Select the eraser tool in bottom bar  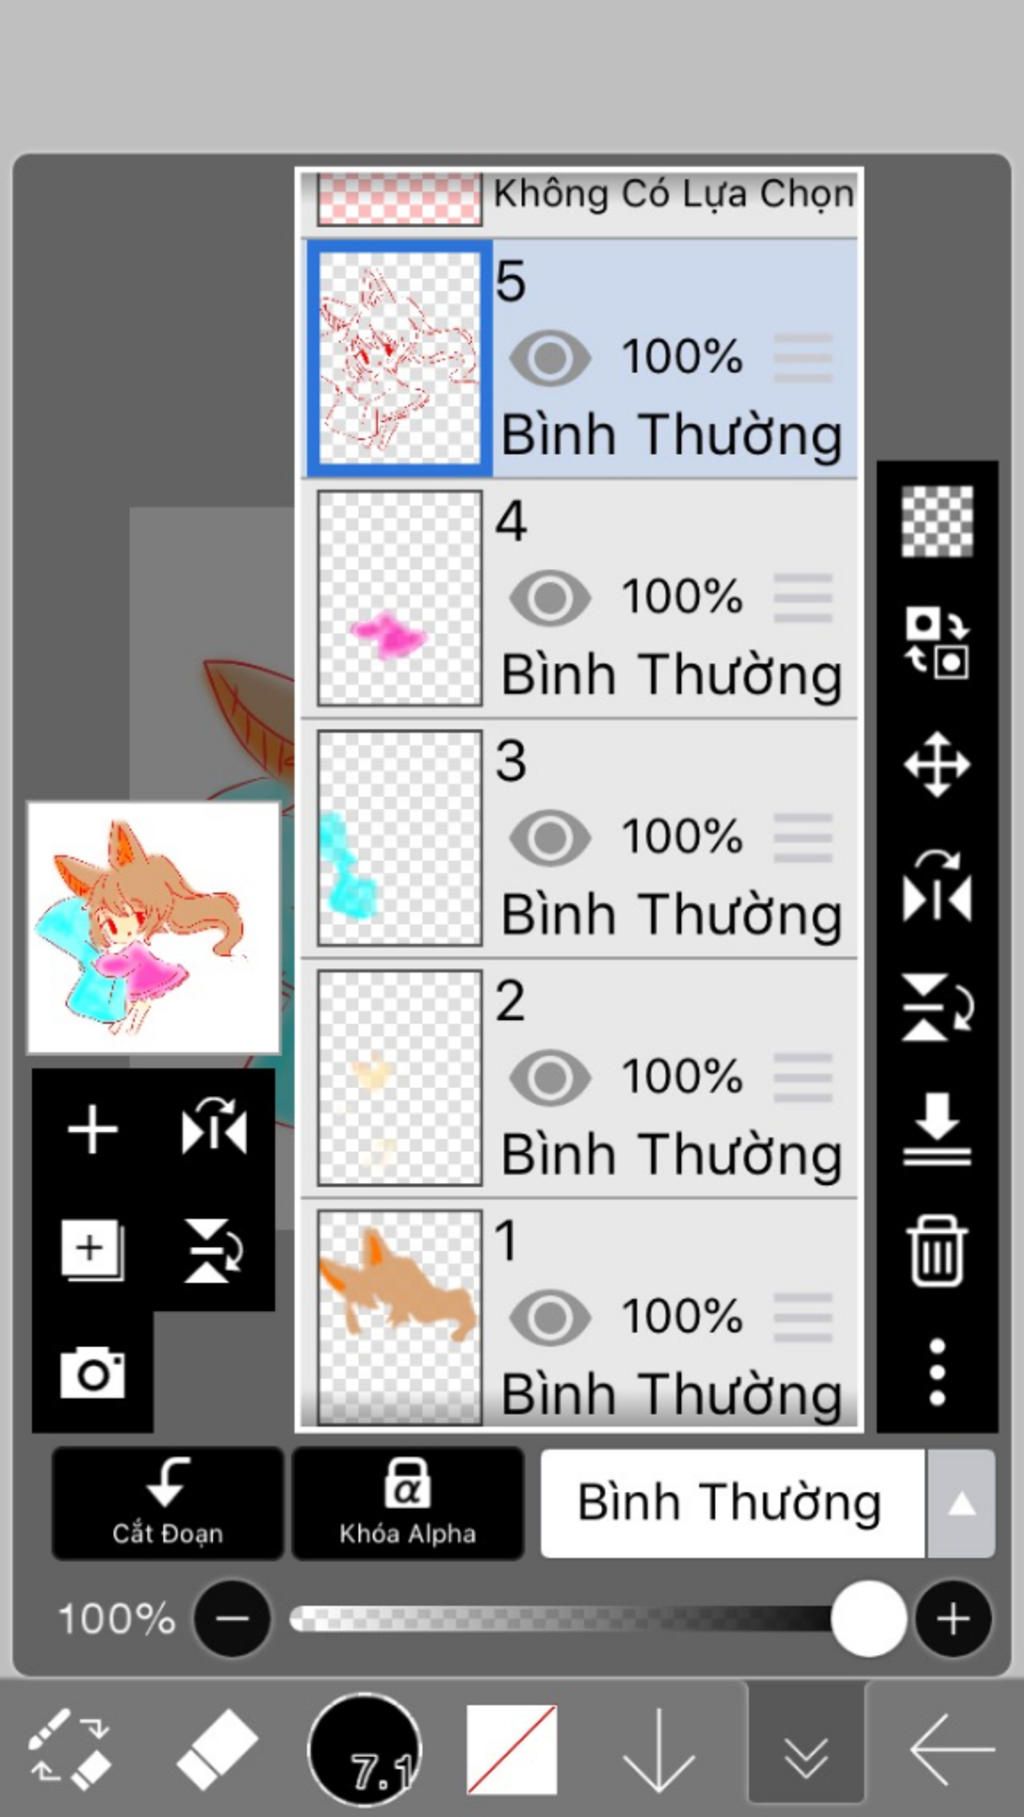[217, 1749]
